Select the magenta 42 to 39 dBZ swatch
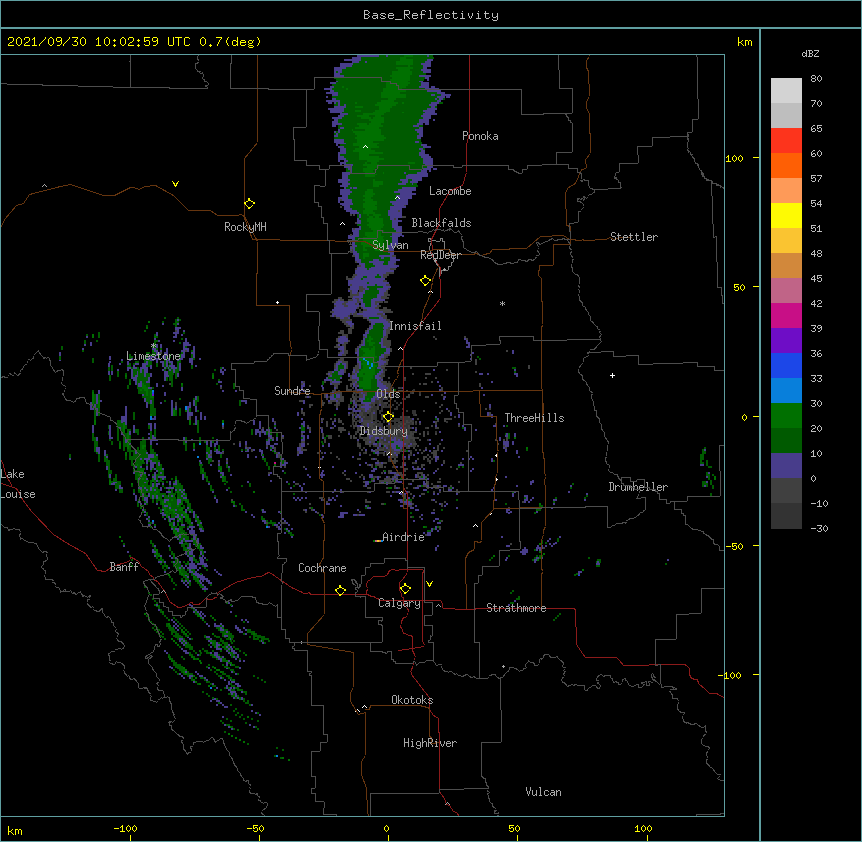 pos(786,315)
